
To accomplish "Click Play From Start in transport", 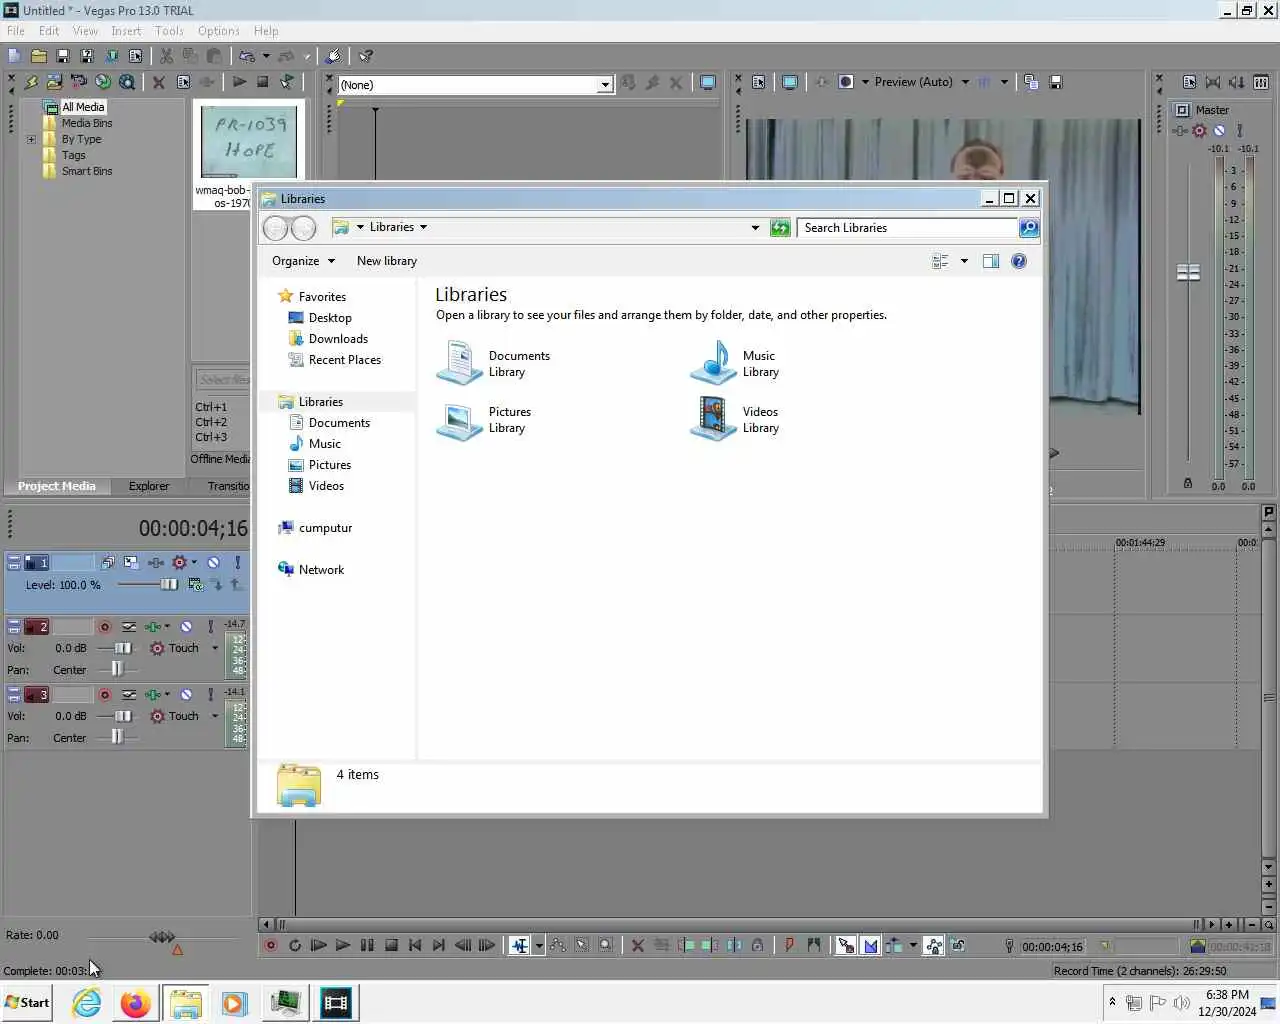I will 318,945.
